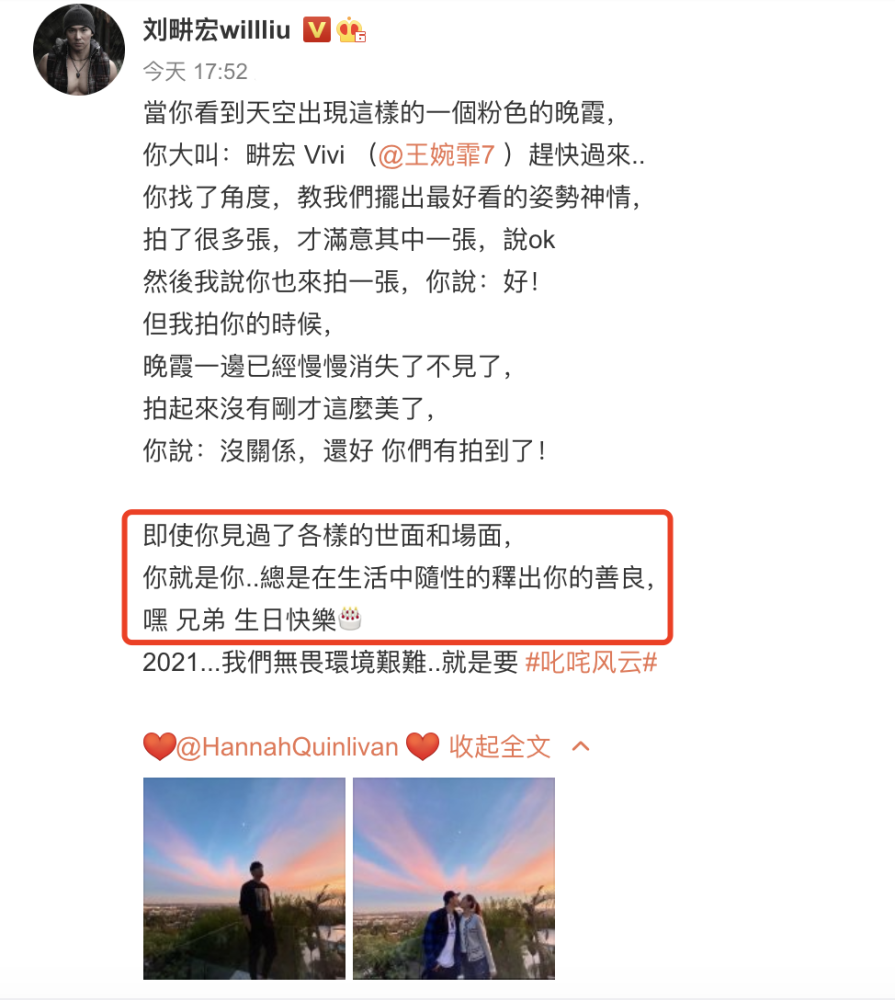895x1000 pixels.
Task: Click the crown membership icon
Action: coord(351,30)
